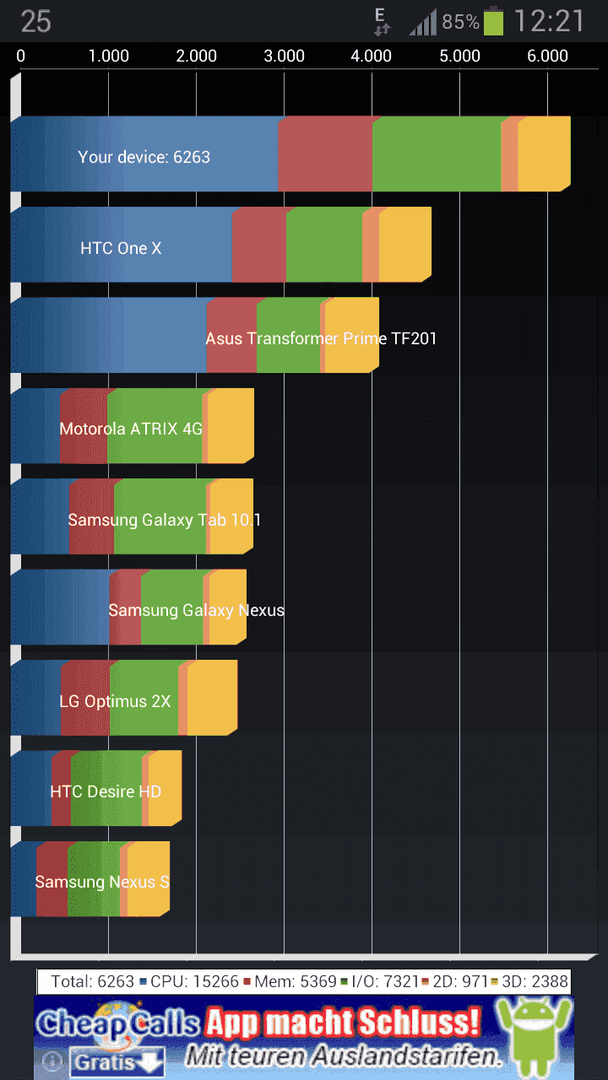Select the Samsung Nexus S bar label
The image size is (608, 1080).
click(102, 882)
